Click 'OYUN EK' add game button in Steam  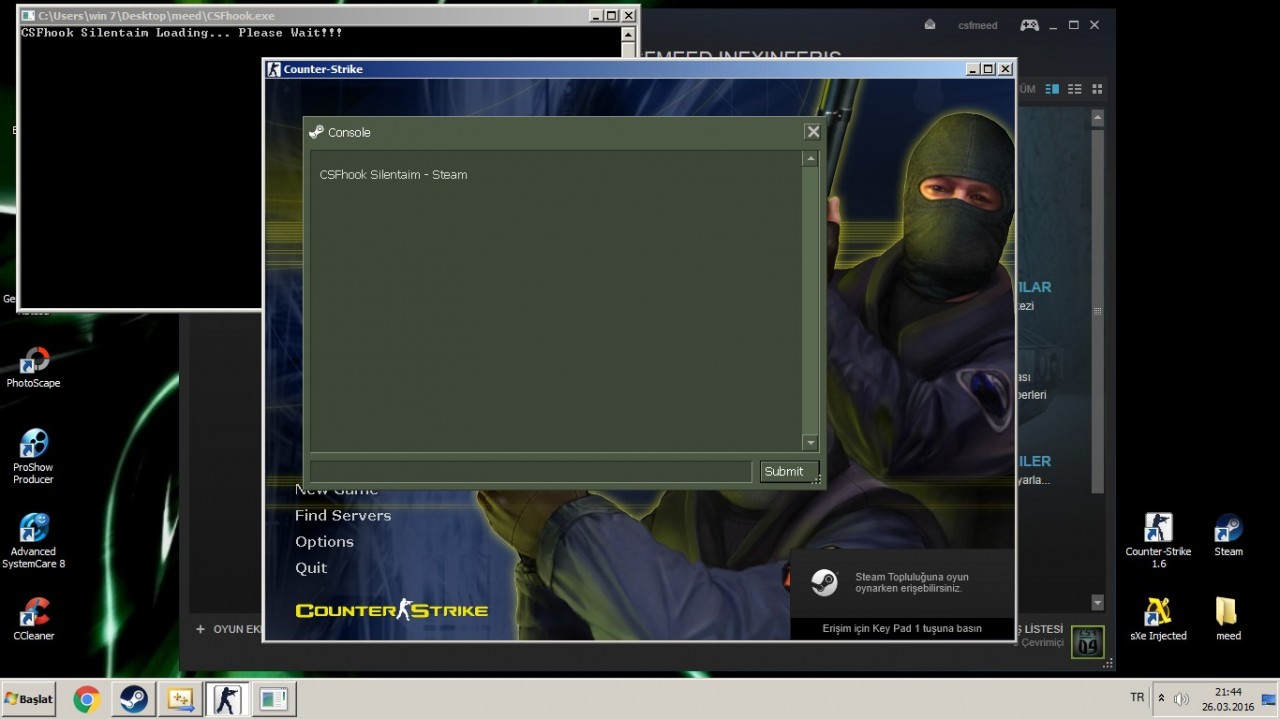pos(229,629)
